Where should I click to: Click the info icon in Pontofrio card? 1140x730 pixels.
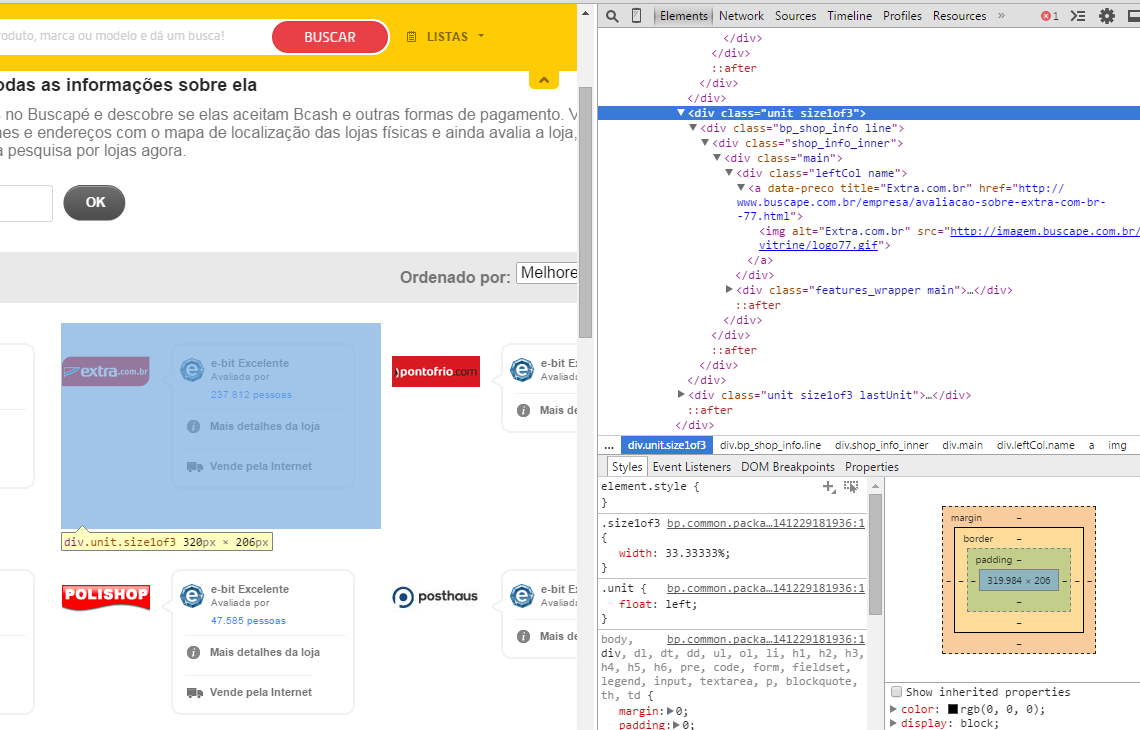click(523, 411)
